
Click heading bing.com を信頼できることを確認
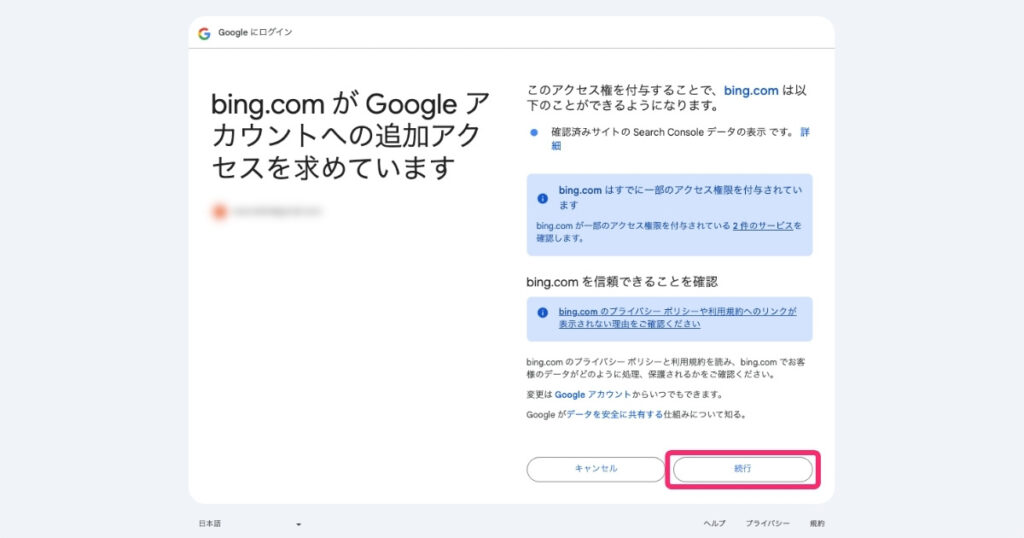622,282
